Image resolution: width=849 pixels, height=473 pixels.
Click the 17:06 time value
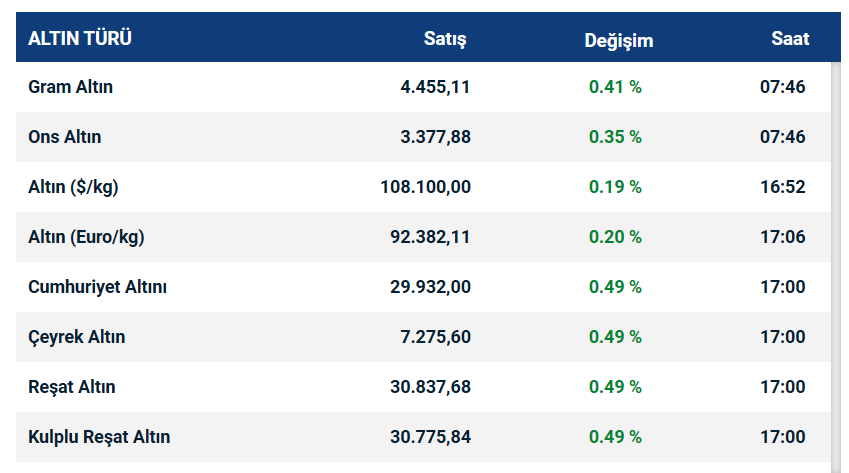pyautogui.click(x=782, y=237)
